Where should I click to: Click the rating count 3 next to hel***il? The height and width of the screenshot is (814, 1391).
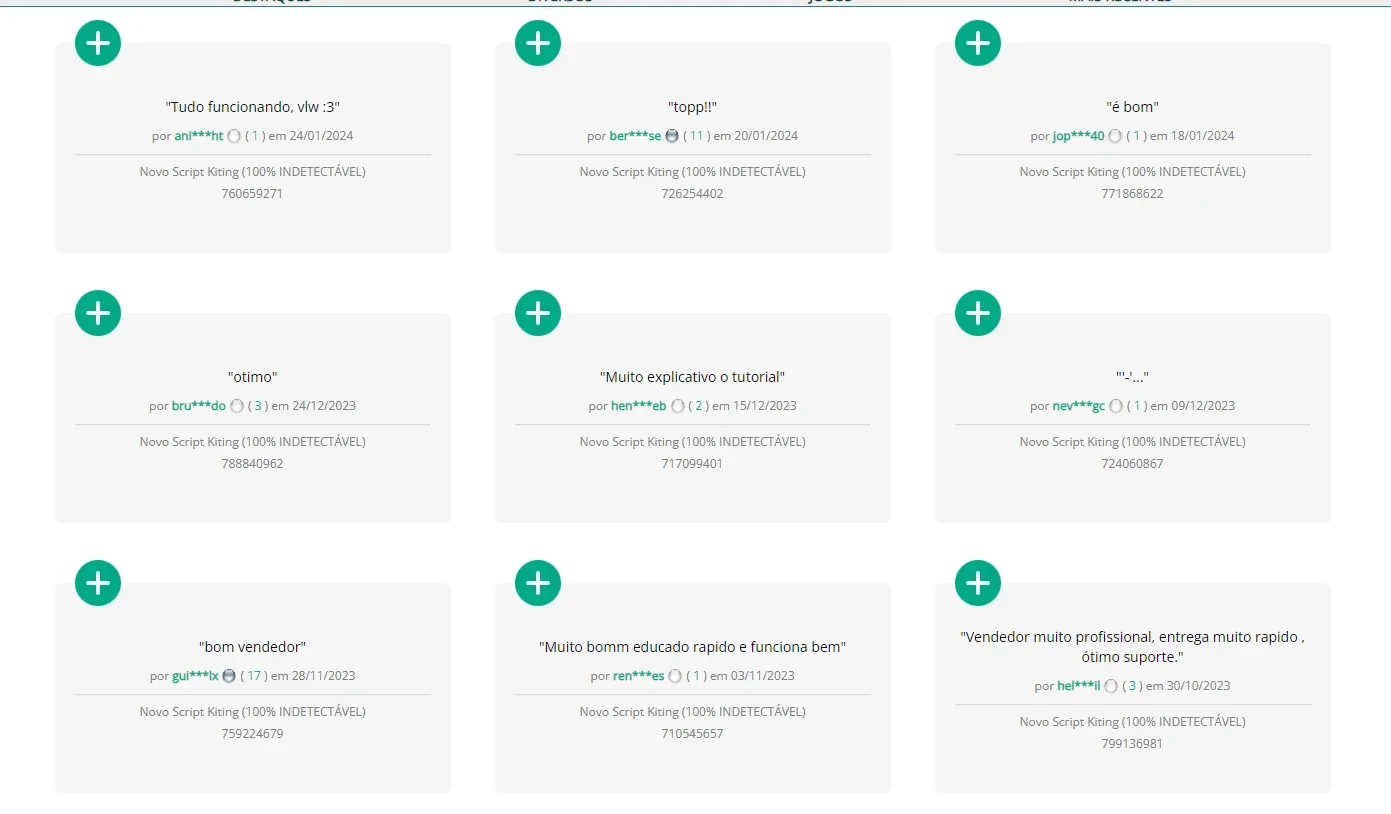[1131, 686]
